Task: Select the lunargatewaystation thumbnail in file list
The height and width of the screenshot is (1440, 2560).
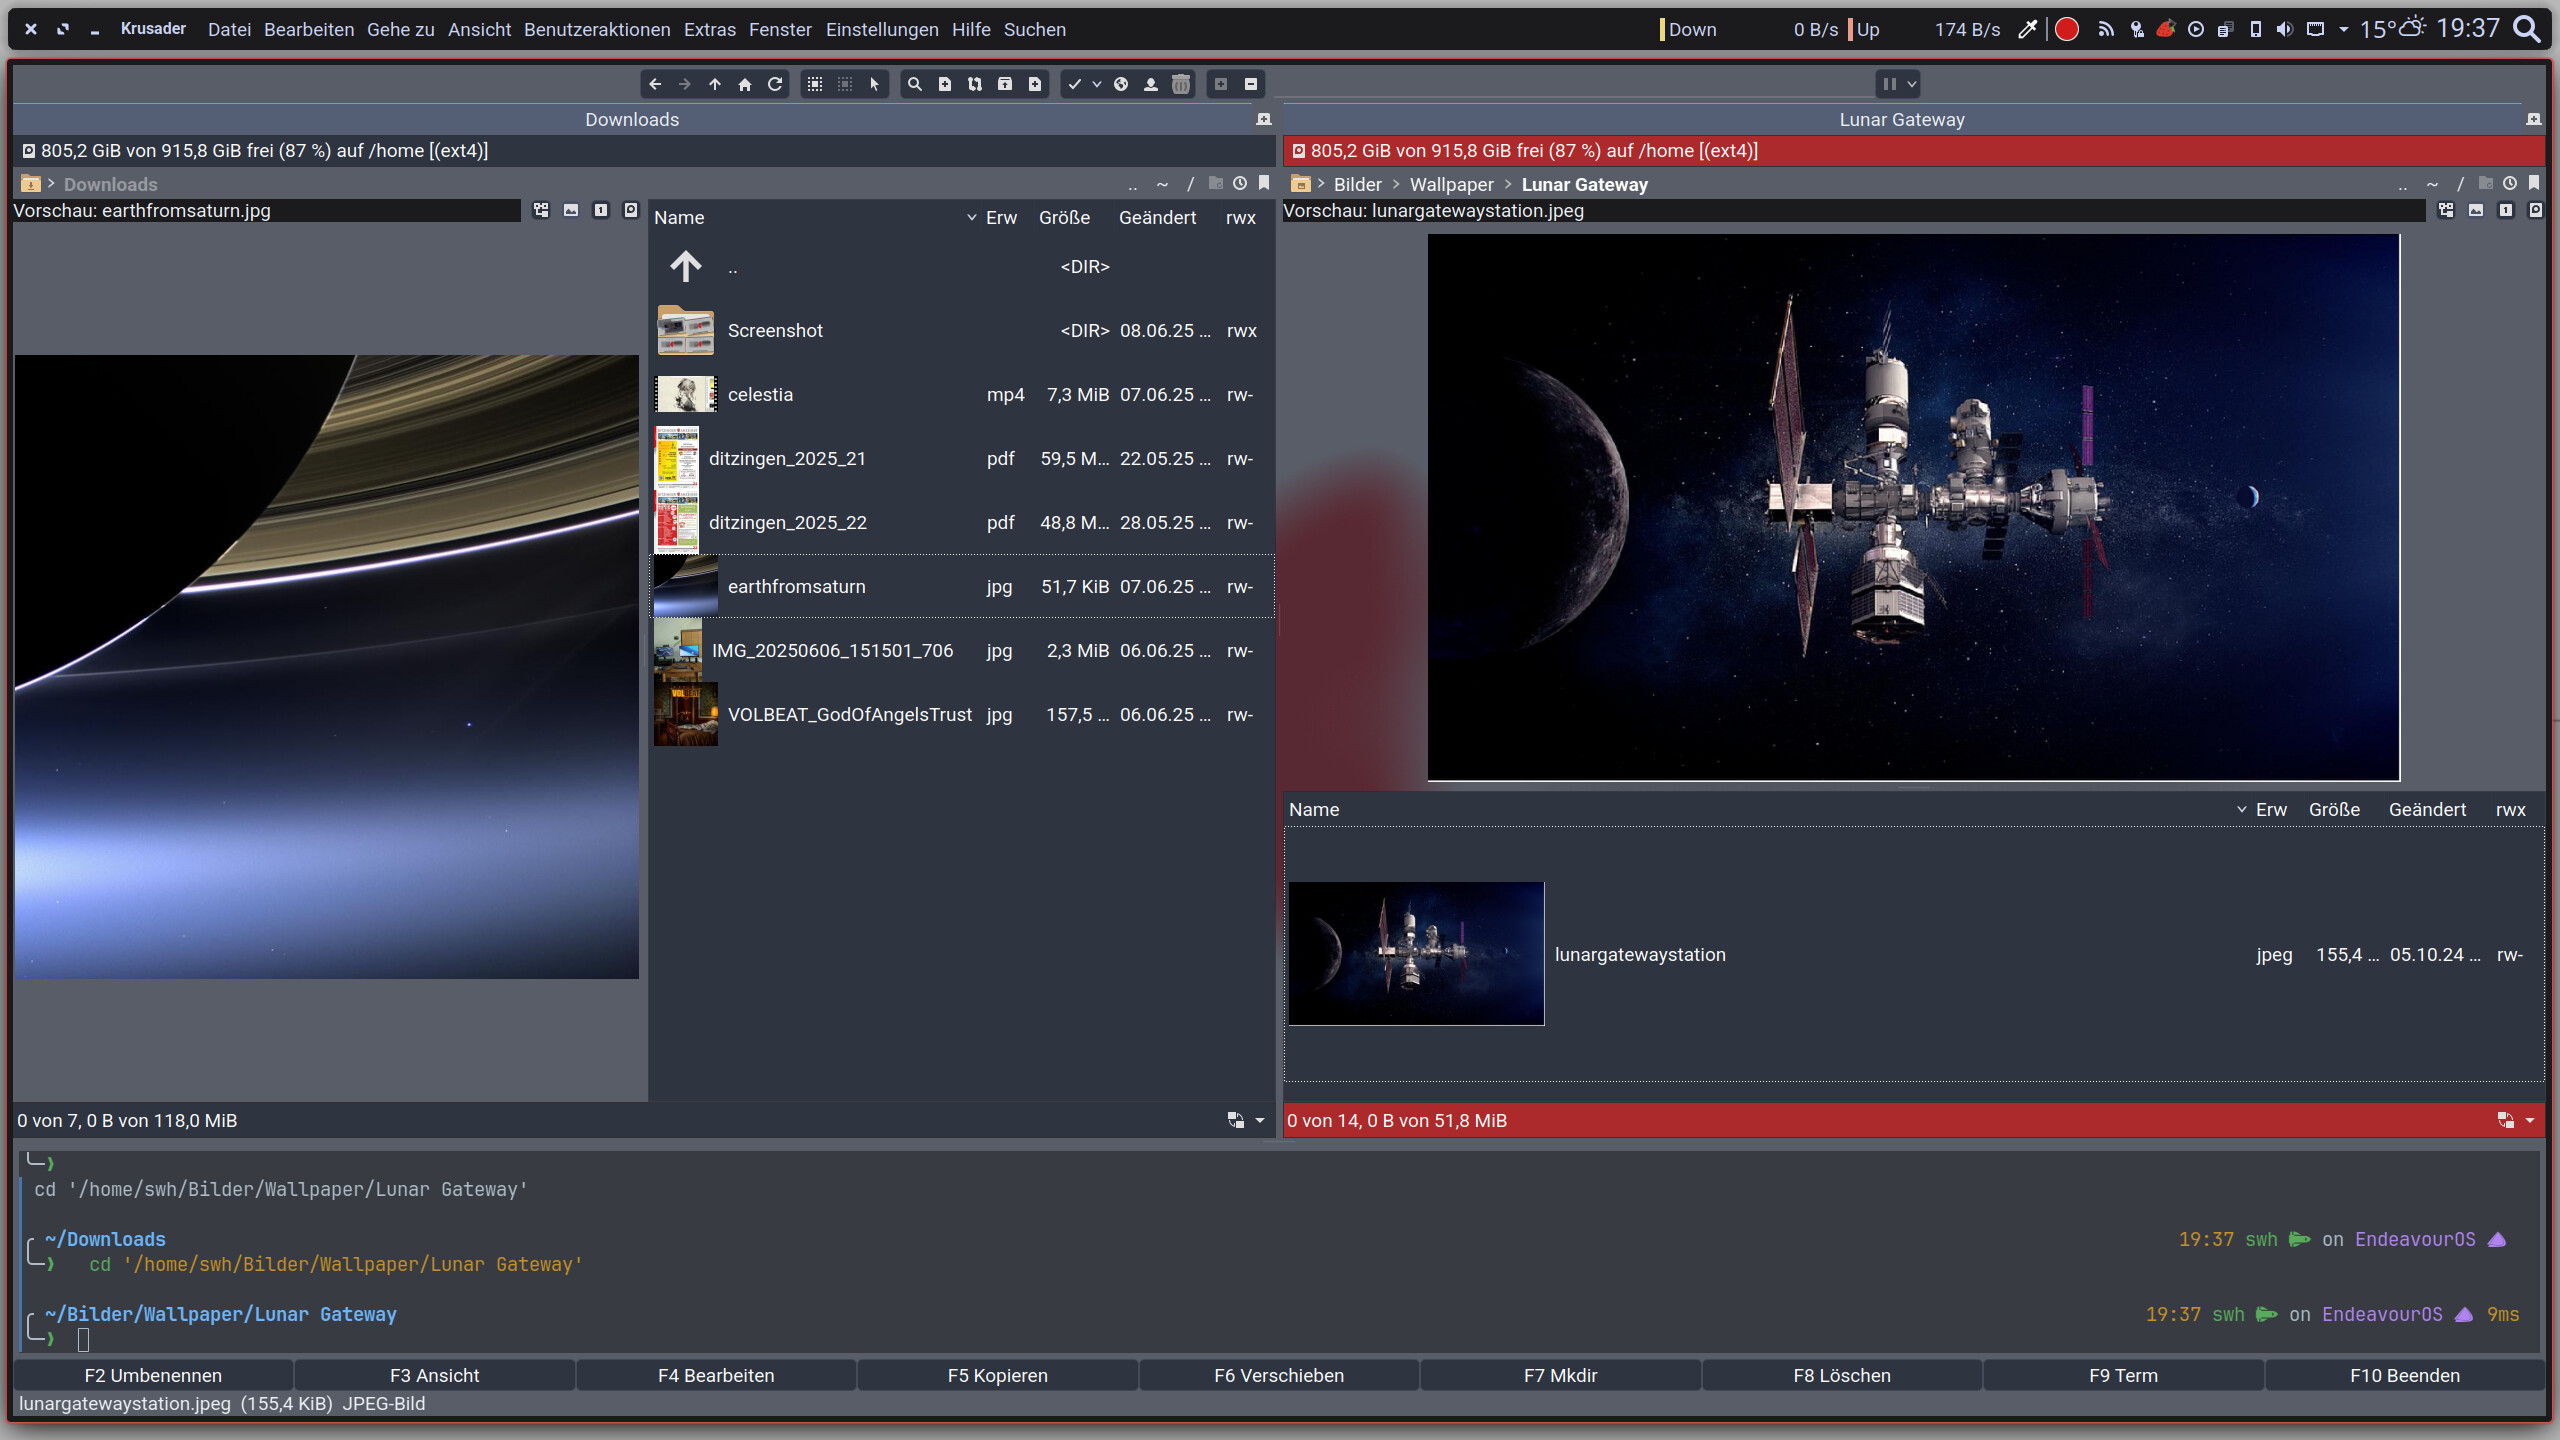Action: (x=1416, y=953)
